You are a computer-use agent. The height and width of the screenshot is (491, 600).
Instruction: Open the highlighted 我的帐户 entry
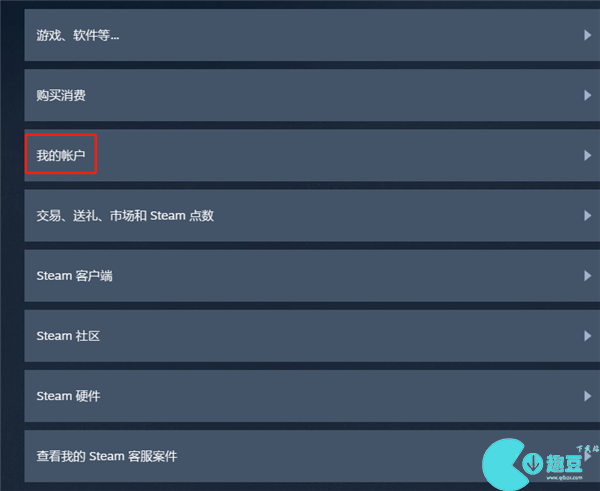(x=61, y=155)
